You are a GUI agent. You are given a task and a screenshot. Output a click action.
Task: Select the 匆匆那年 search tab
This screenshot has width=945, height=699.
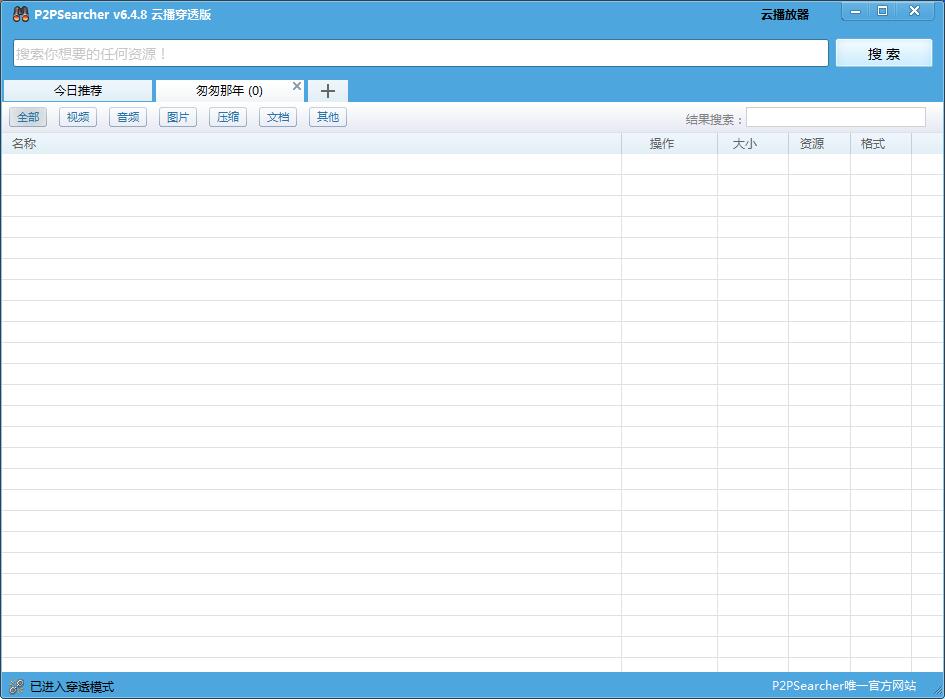tap(225, 90)
